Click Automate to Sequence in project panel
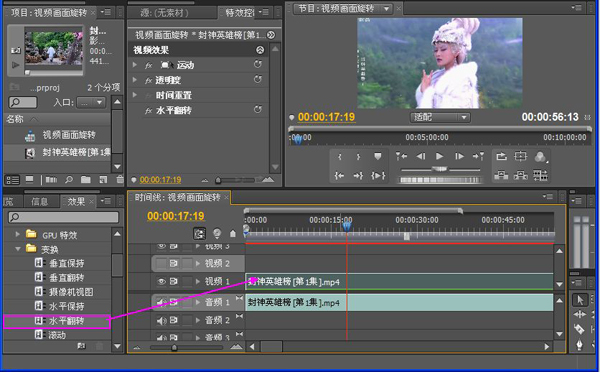 [x=51, y=179]
